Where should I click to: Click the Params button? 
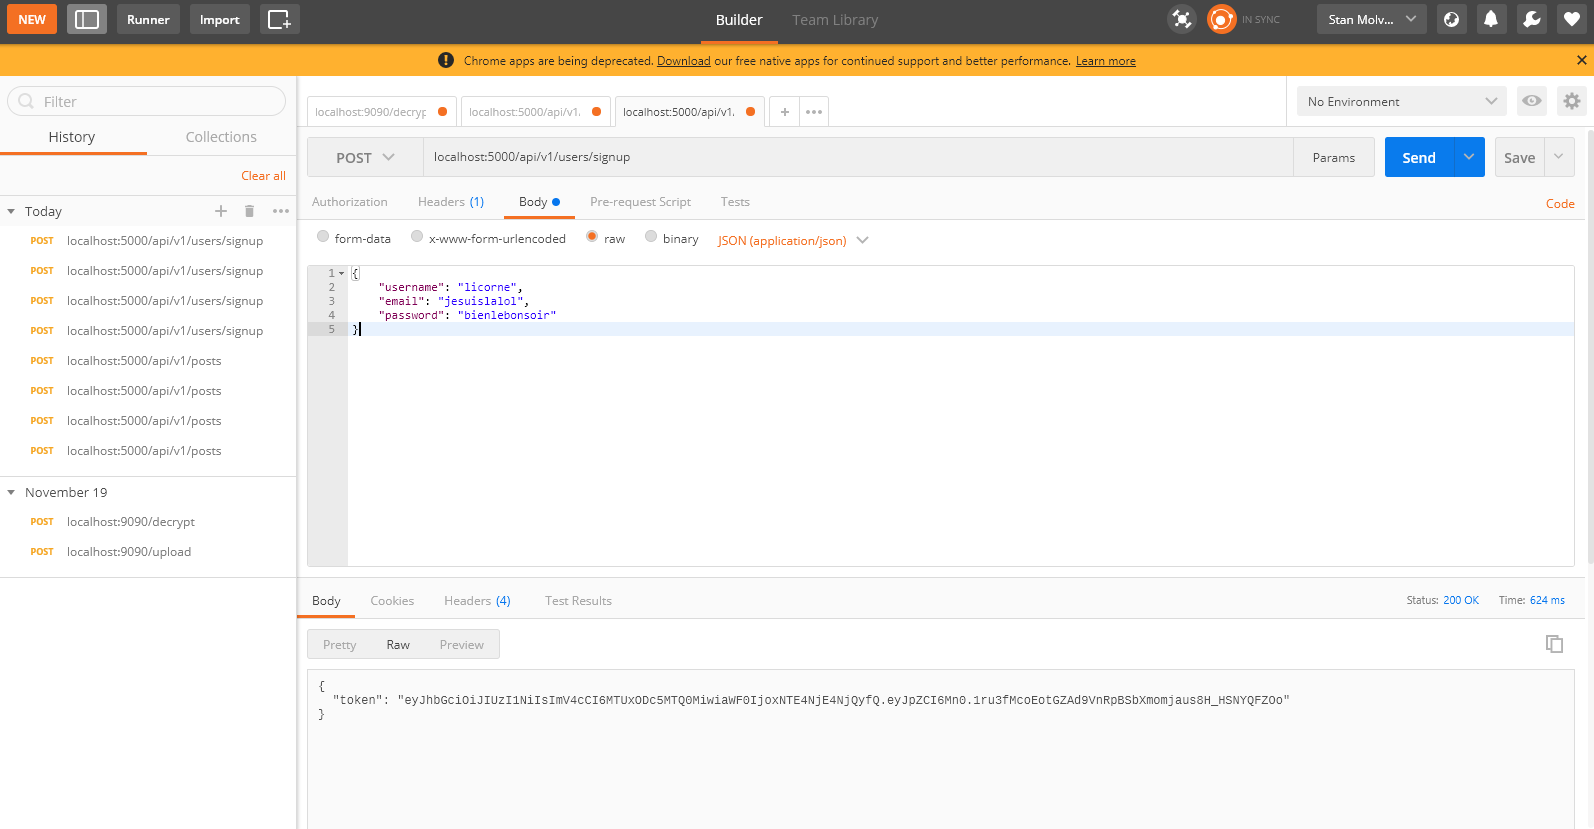click(1334, 157)
